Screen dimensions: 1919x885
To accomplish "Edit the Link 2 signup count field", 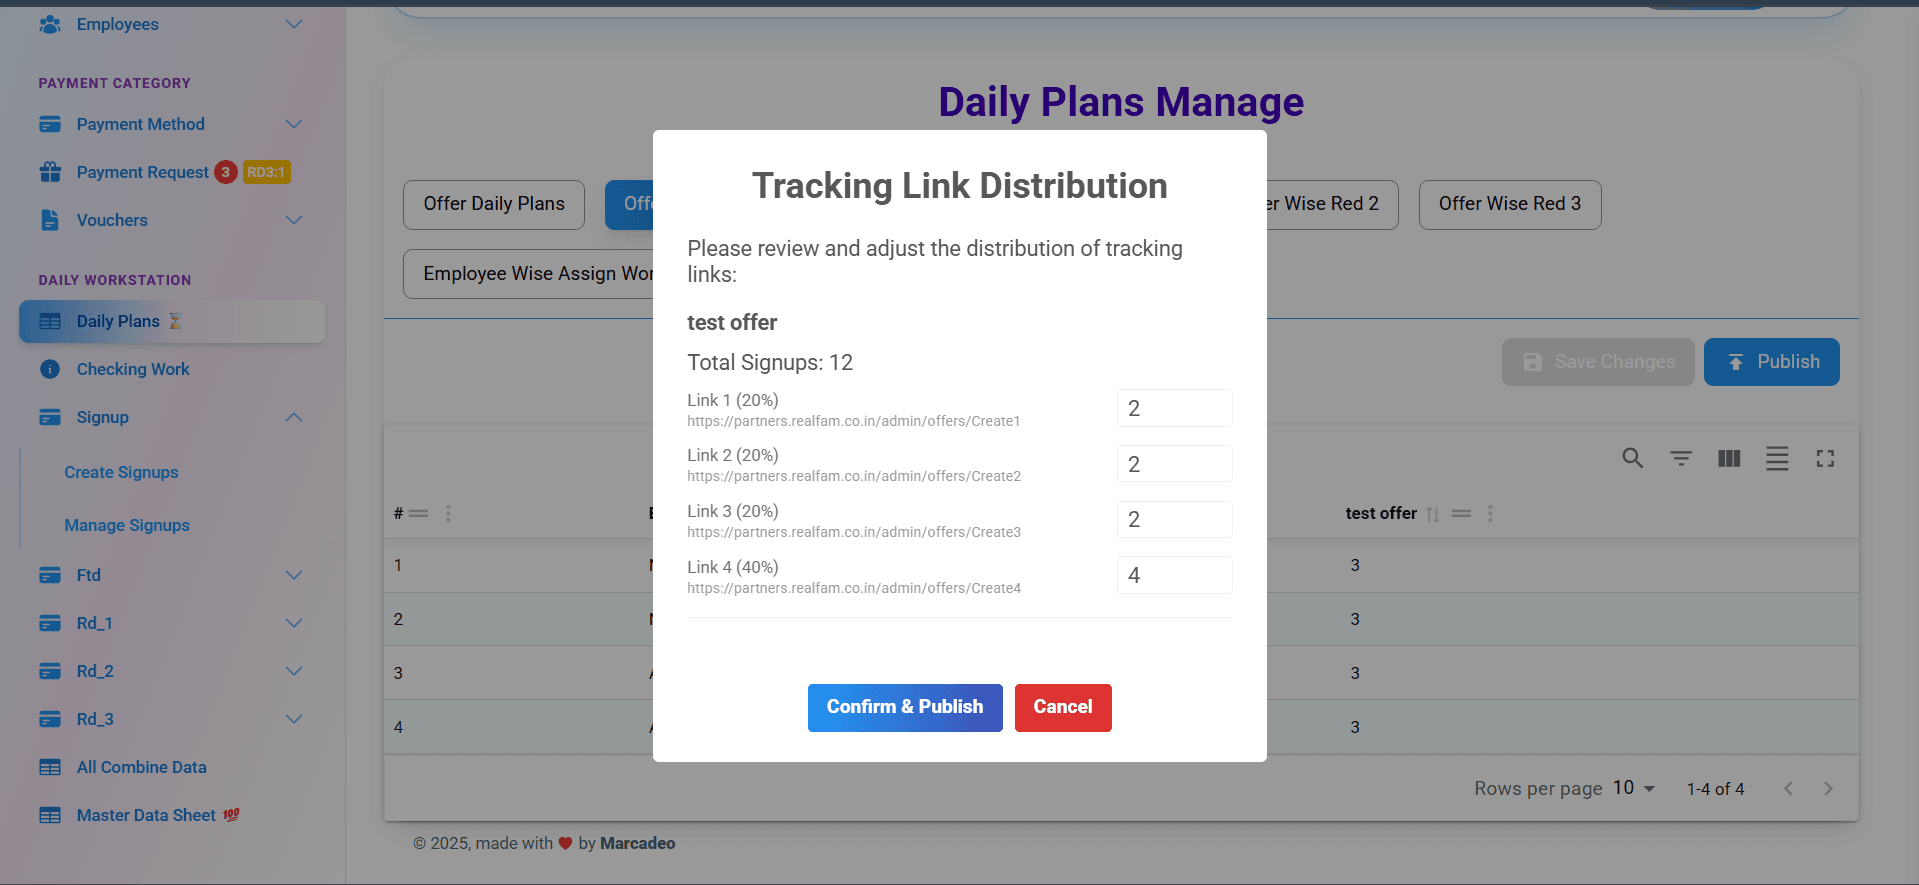I will point(1175,464).
